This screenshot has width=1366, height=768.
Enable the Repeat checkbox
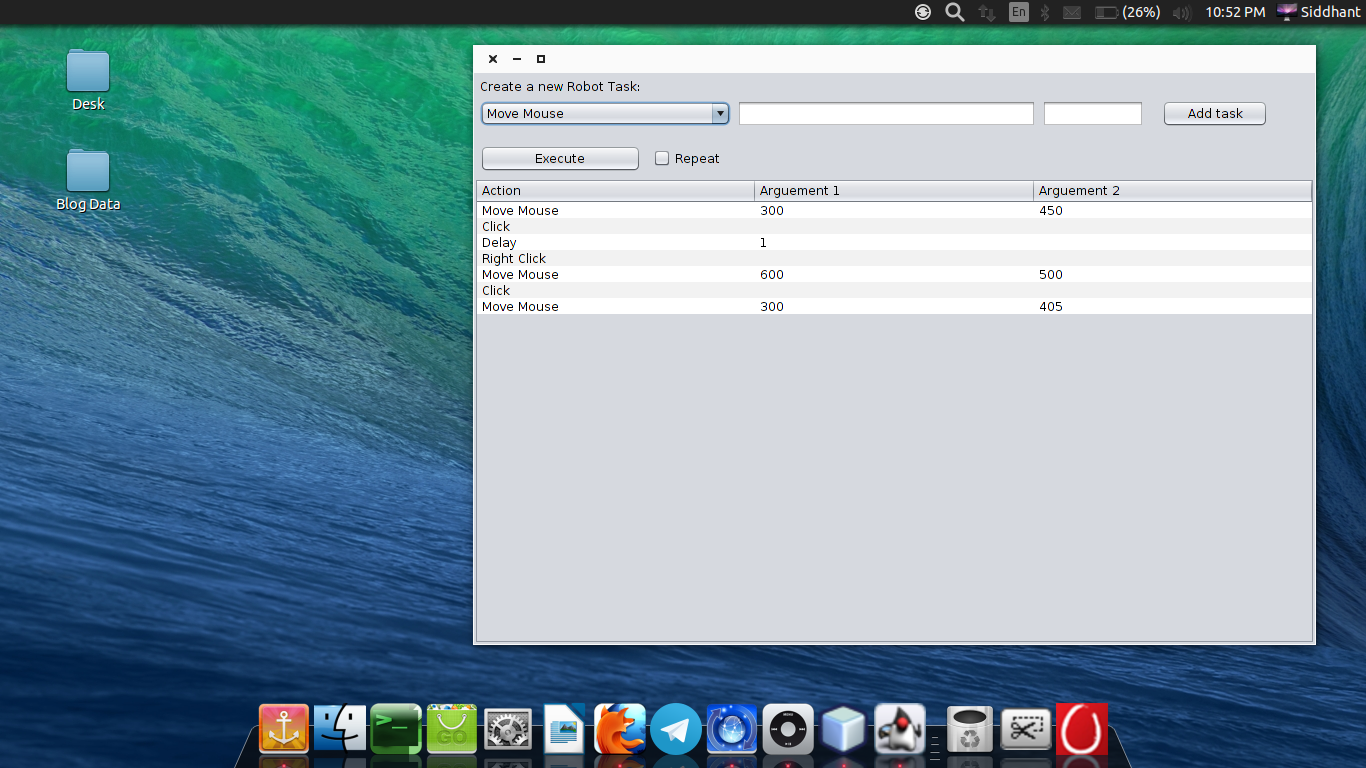pos(662,158)
